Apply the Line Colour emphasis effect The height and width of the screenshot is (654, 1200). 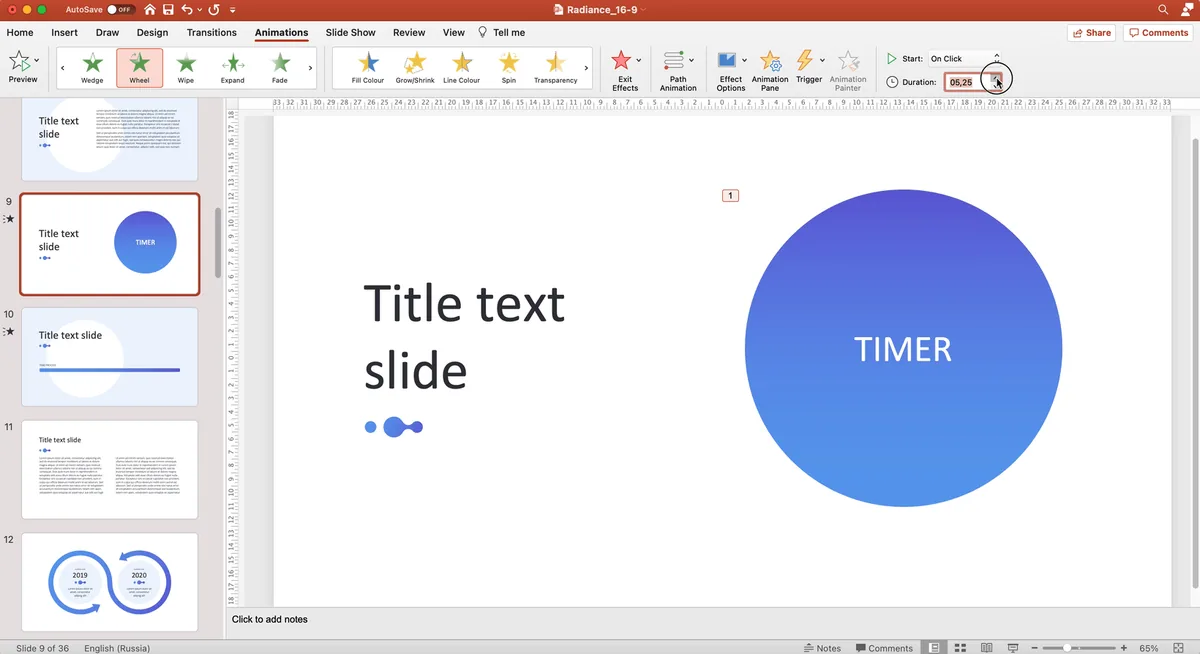(x=462, y=68)
